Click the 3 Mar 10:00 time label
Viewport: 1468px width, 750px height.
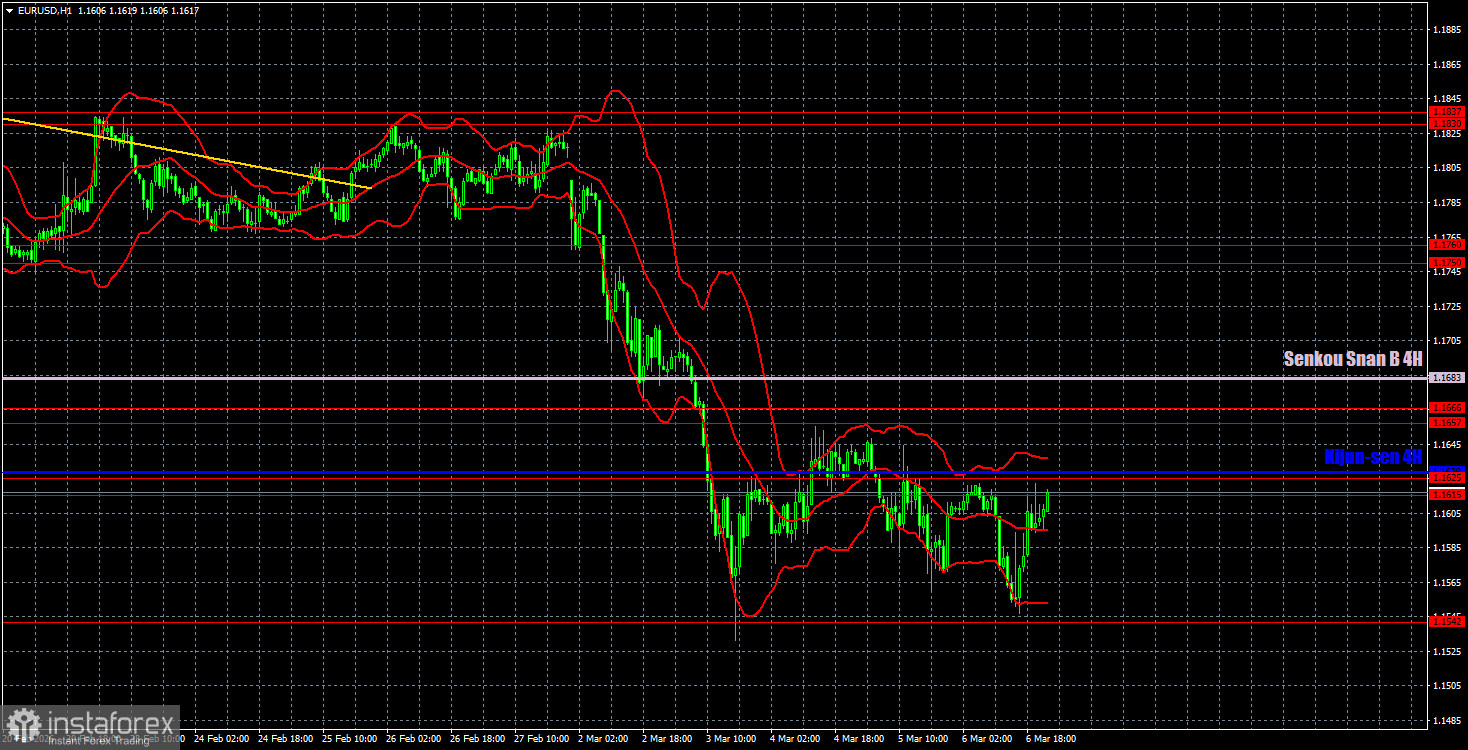pyautogui.click(x=730, y=739)
